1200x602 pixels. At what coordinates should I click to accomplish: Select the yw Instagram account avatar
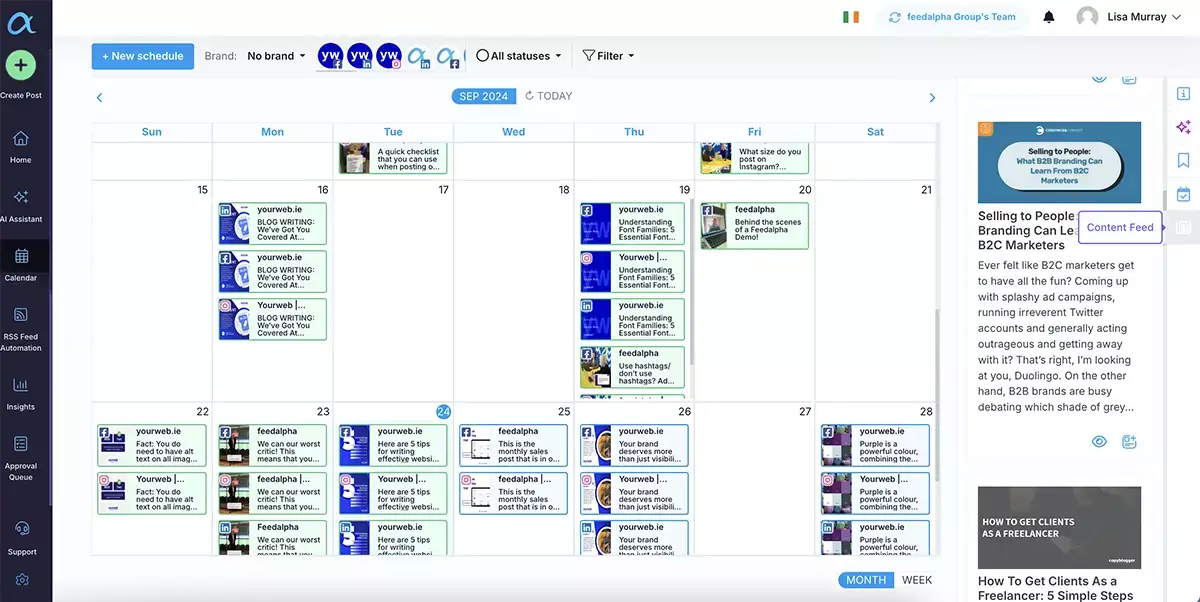(390, 56)
